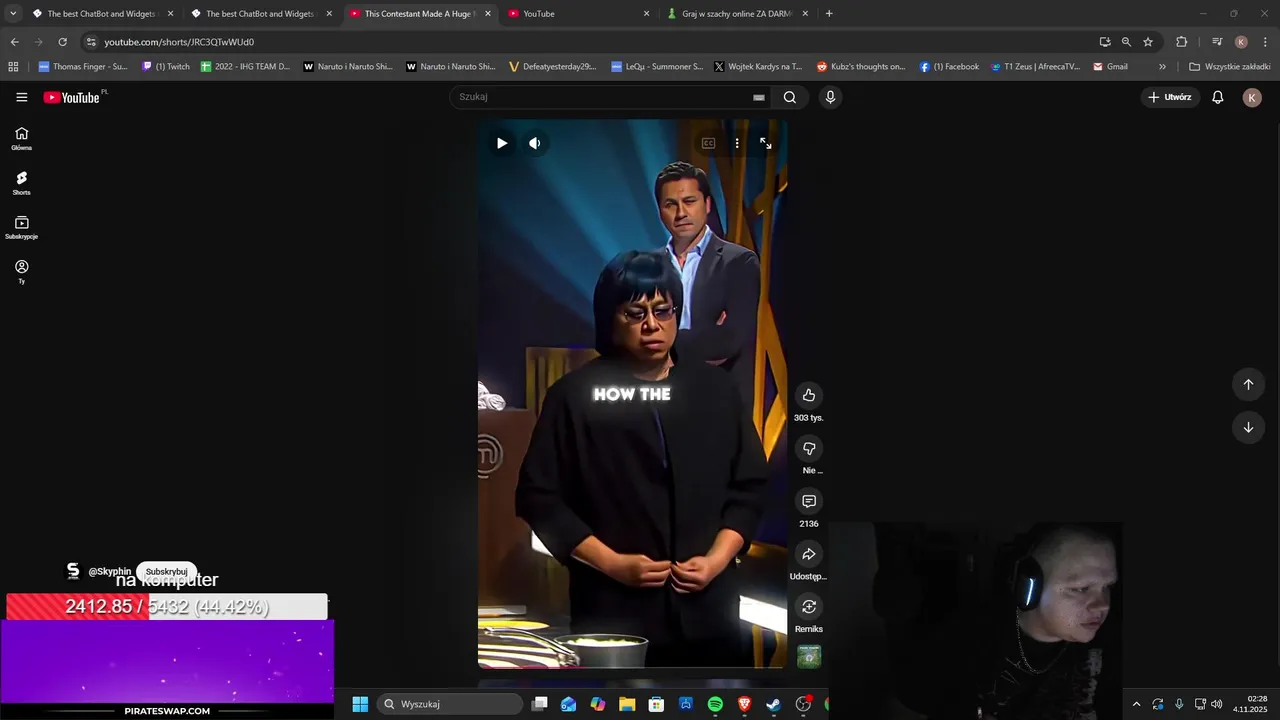The width and height of the screenshot is (1280, 720).
Task: Open the apps grid in bookmarks bar
Action: coord(13,67)
